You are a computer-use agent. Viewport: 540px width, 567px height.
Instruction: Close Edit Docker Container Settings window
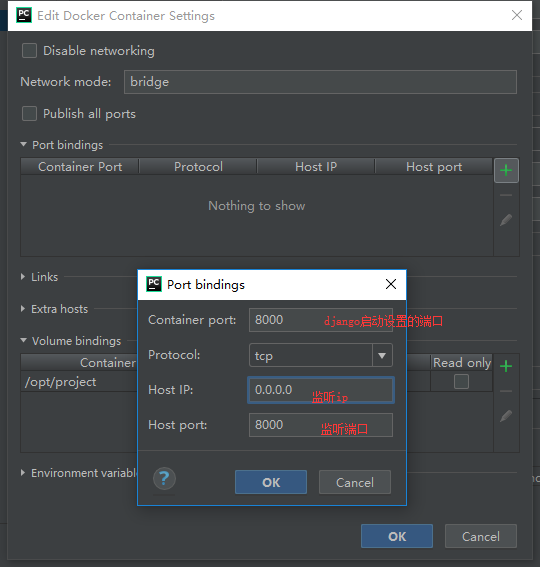coord(517,15)
